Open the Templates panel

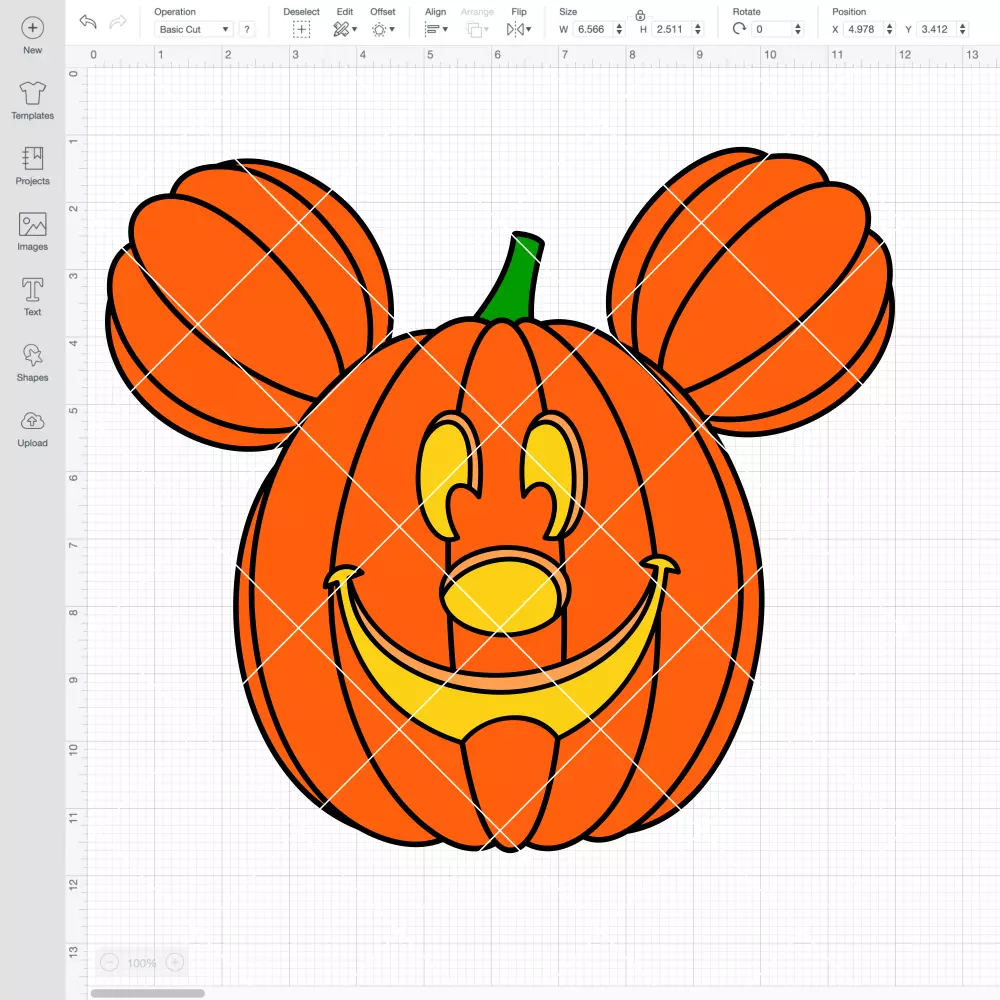pyautogui.click(x=33, y=101)
